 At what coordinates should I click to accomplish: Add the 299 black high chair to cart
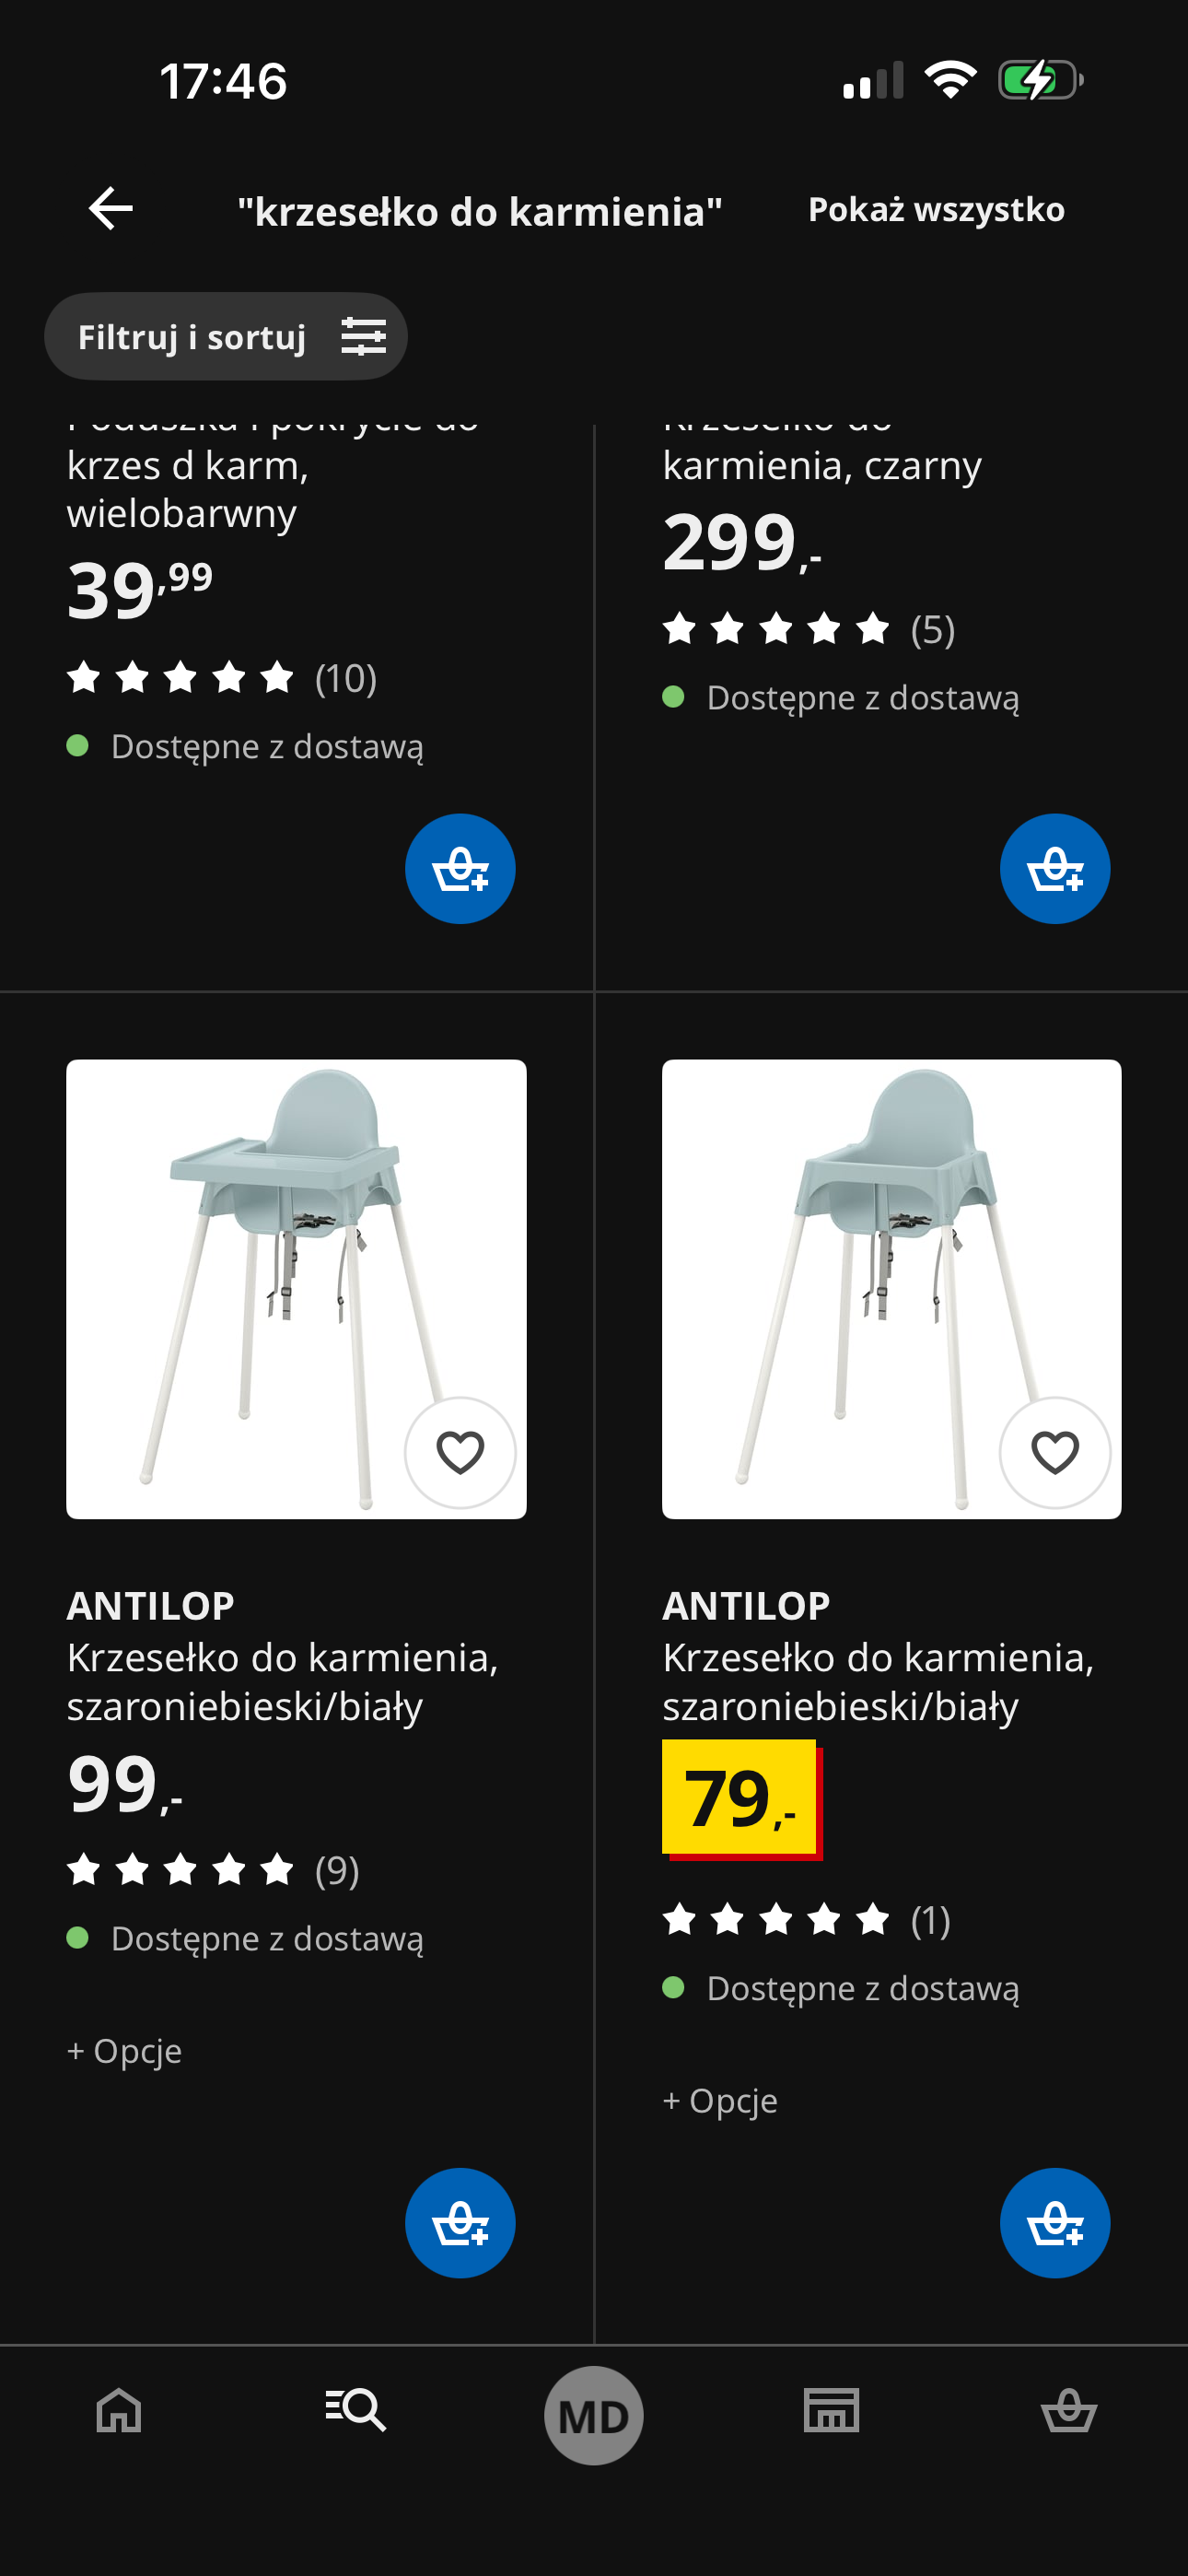click(x=1054, y=868)
